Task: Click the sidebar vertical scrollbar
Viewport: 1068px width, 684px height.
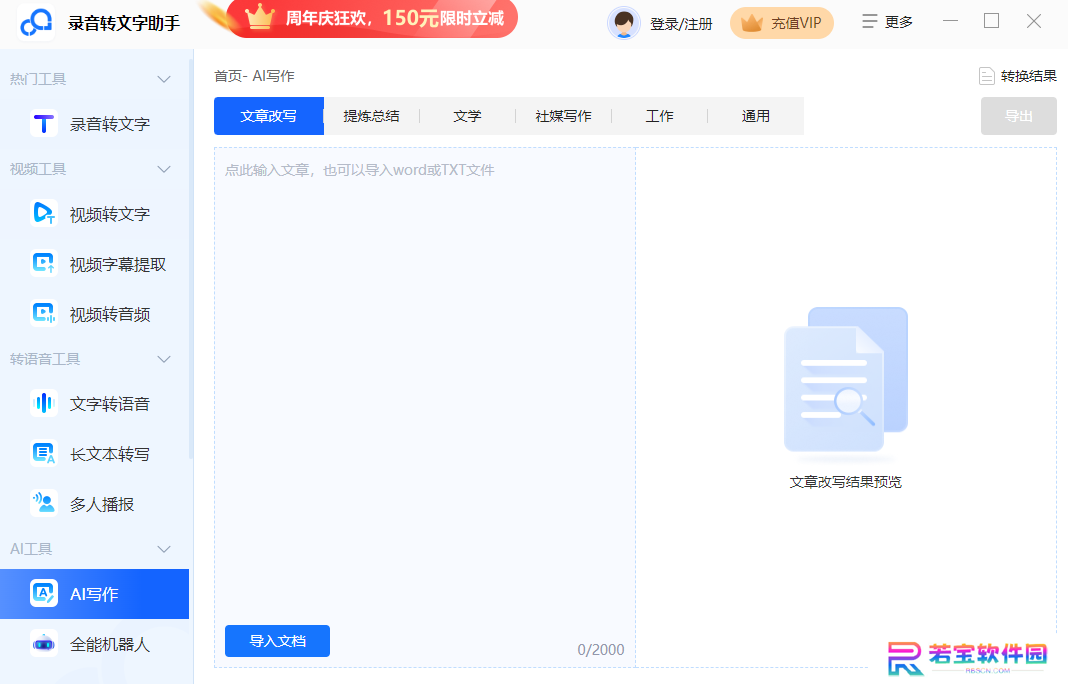Action: 191,259
